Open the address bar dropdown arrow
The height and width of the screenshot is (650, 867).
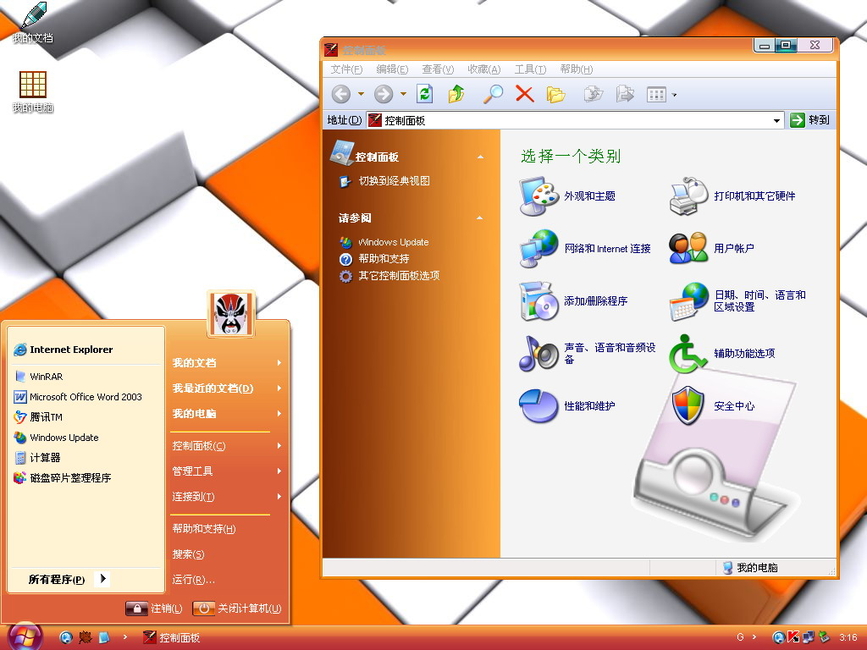(x=776, y=120)
